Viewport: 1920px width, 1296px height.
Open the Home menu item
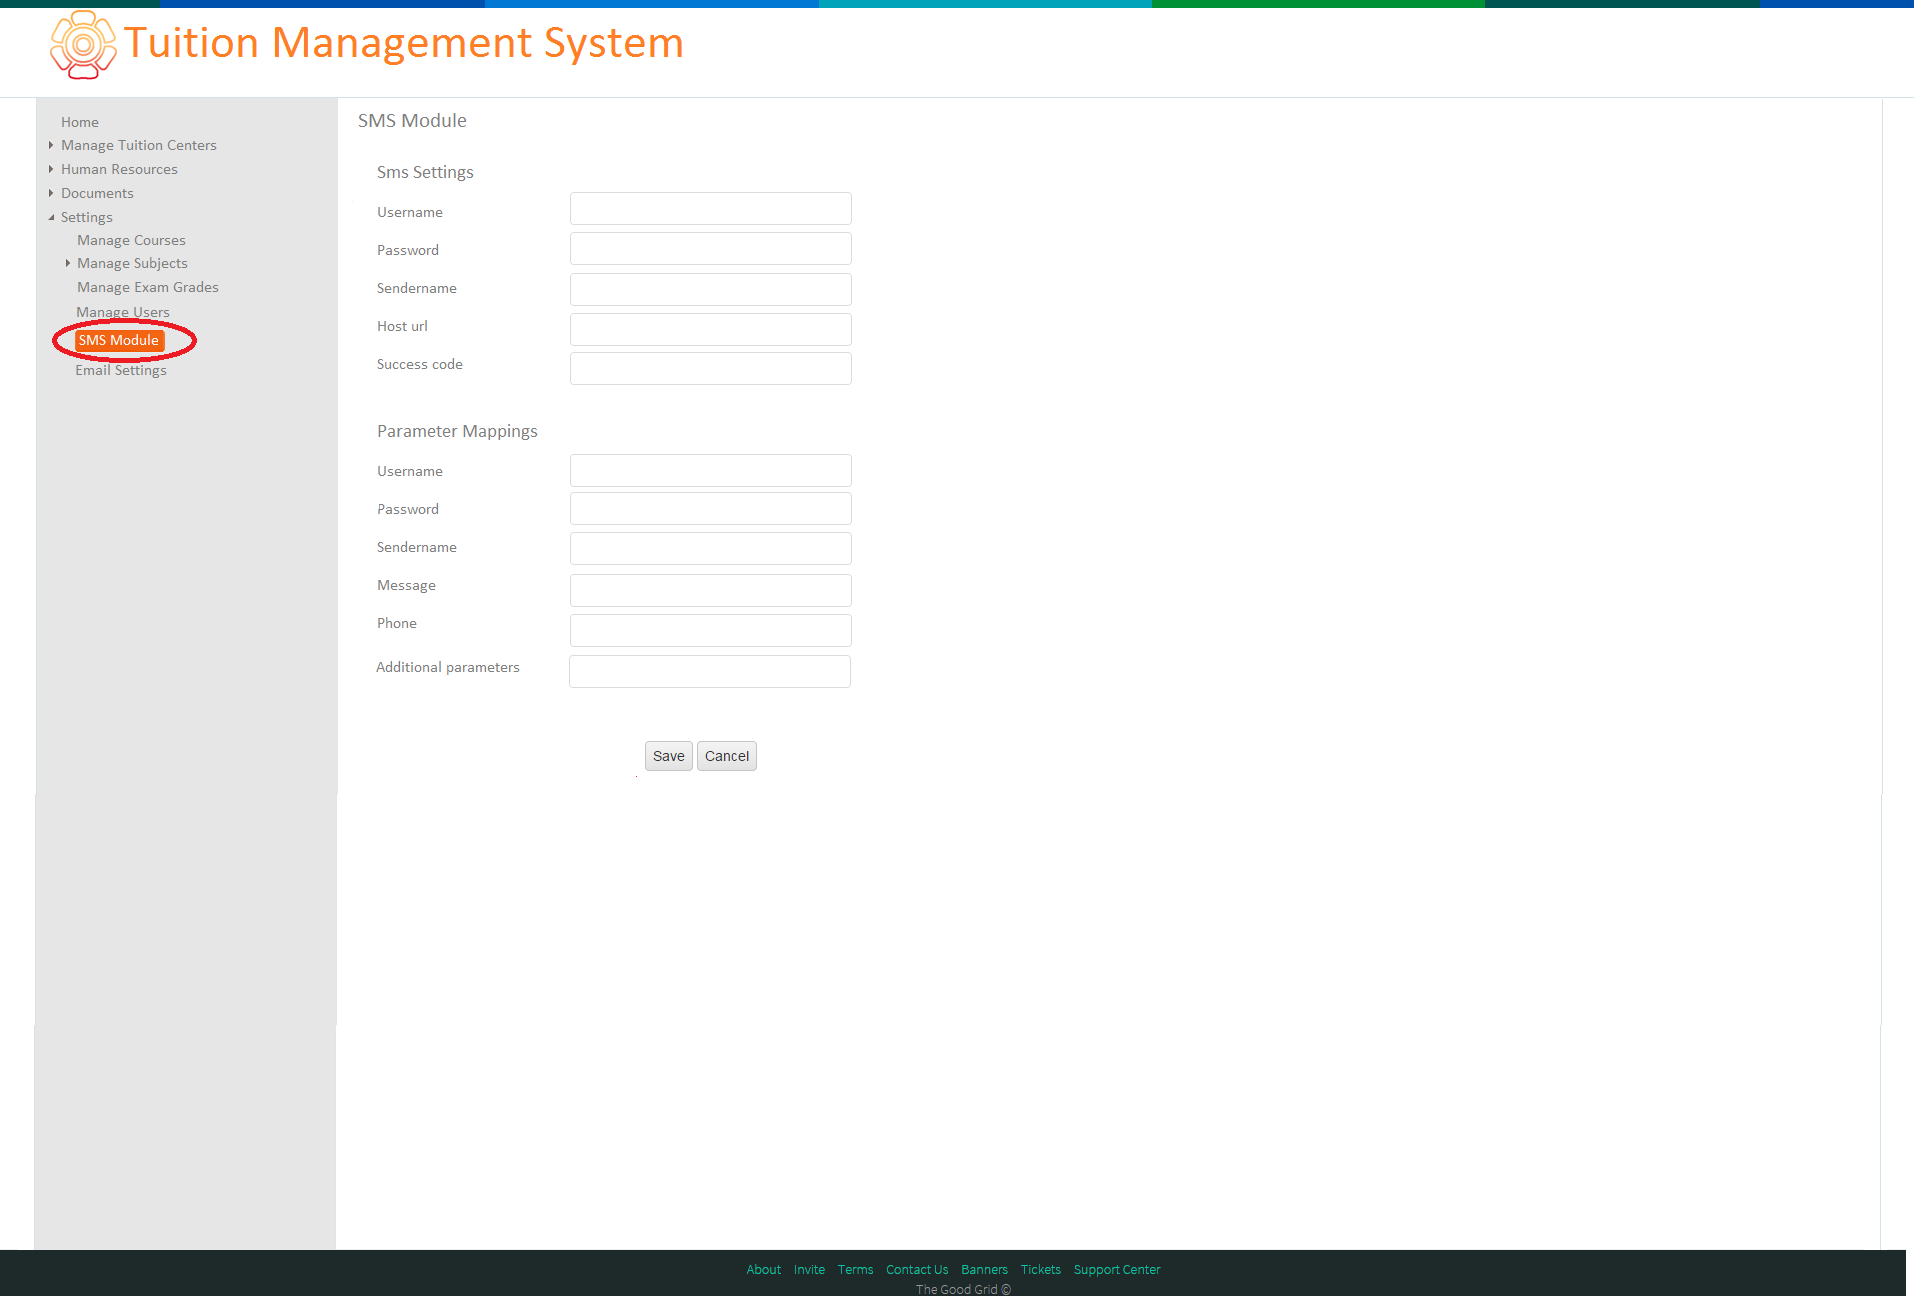click(x=80, y=122)
